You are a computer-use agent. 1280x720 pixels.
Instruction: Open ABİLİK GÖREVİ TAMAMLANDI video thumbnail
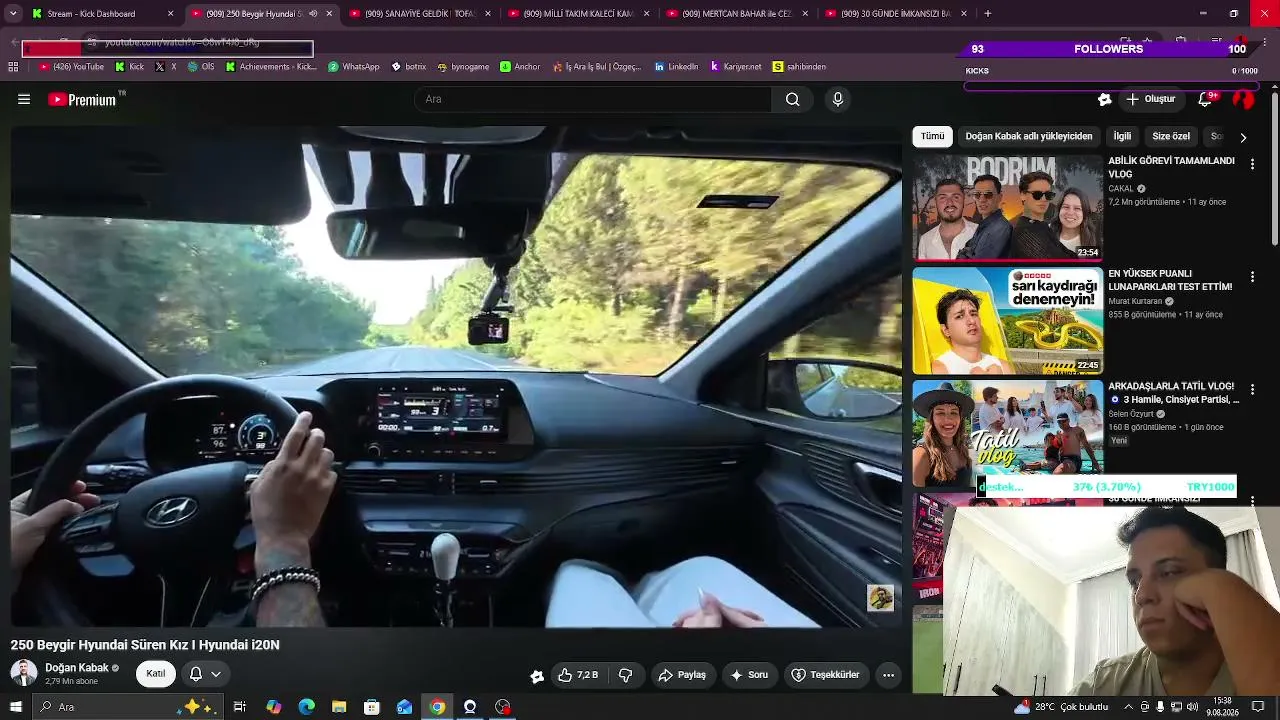tap(1008, 207)
